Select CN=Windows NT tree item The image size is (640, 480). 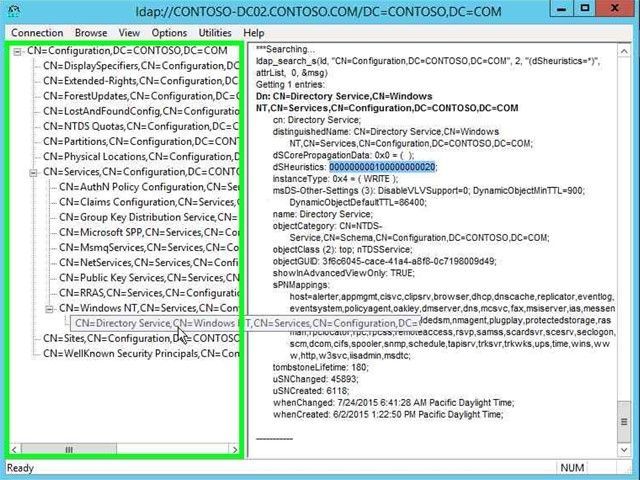[149, 308]
